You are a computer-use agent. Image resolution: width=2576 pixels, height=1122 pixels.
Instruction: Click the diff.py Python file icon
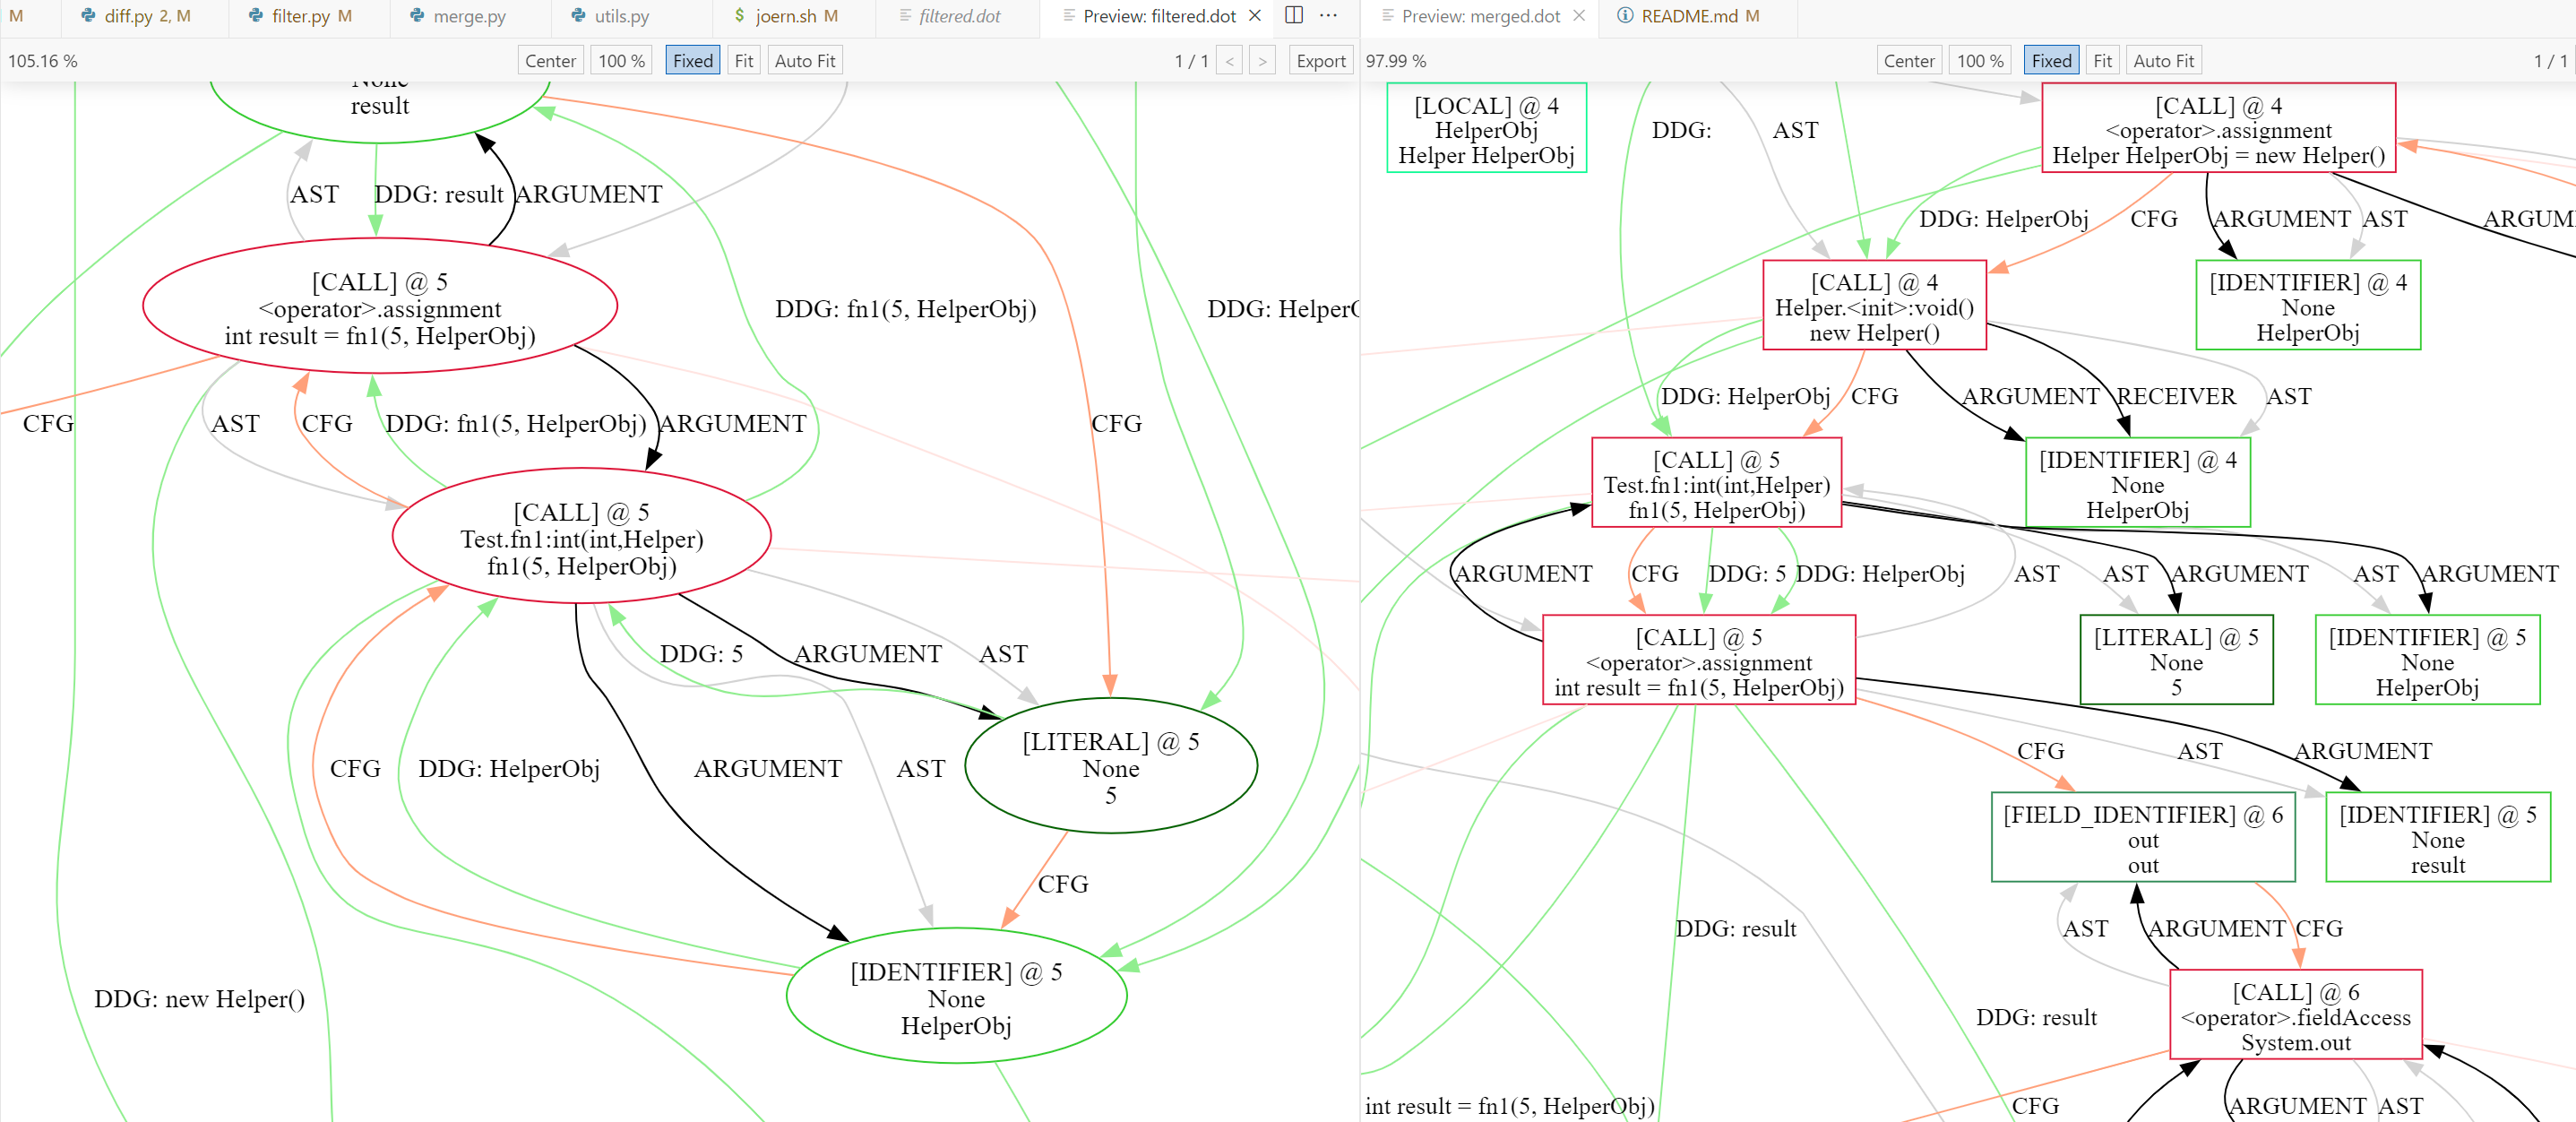tap(88, 16)
